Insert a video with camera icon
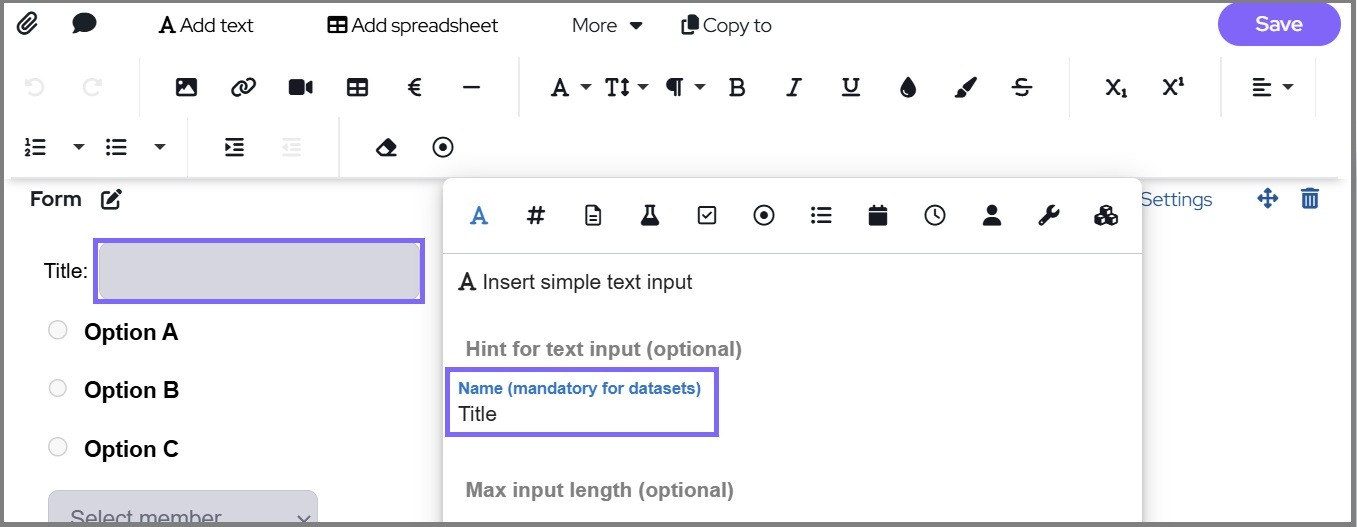Viewport: 1357px width, 527px height. click(x=300, y=88)
